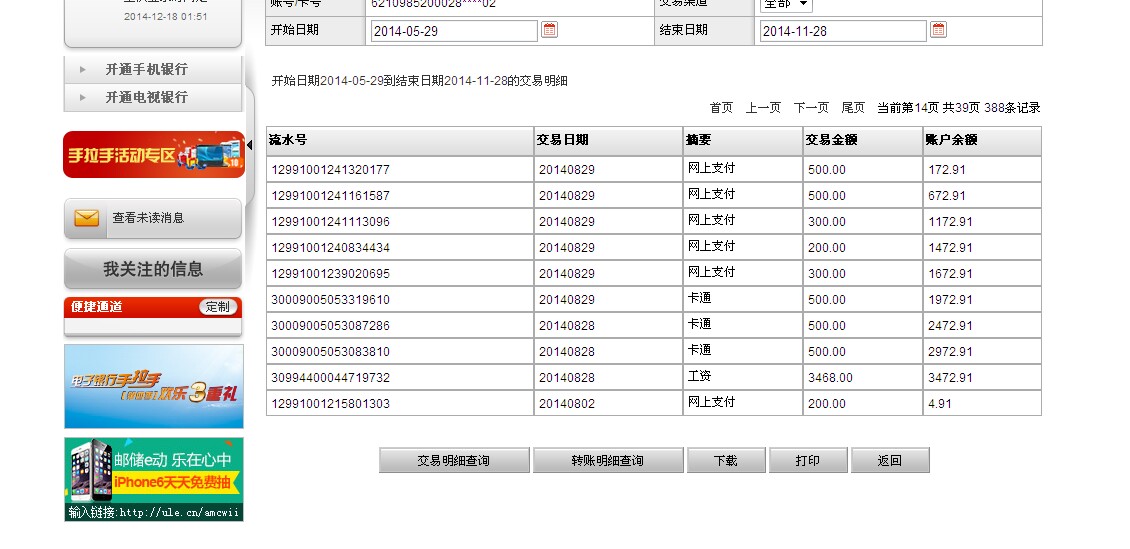Click the 定制 button in 便捷通道
Image resolution: width=1130 pixels, height=549 pixels.
[x=218, y=307]
